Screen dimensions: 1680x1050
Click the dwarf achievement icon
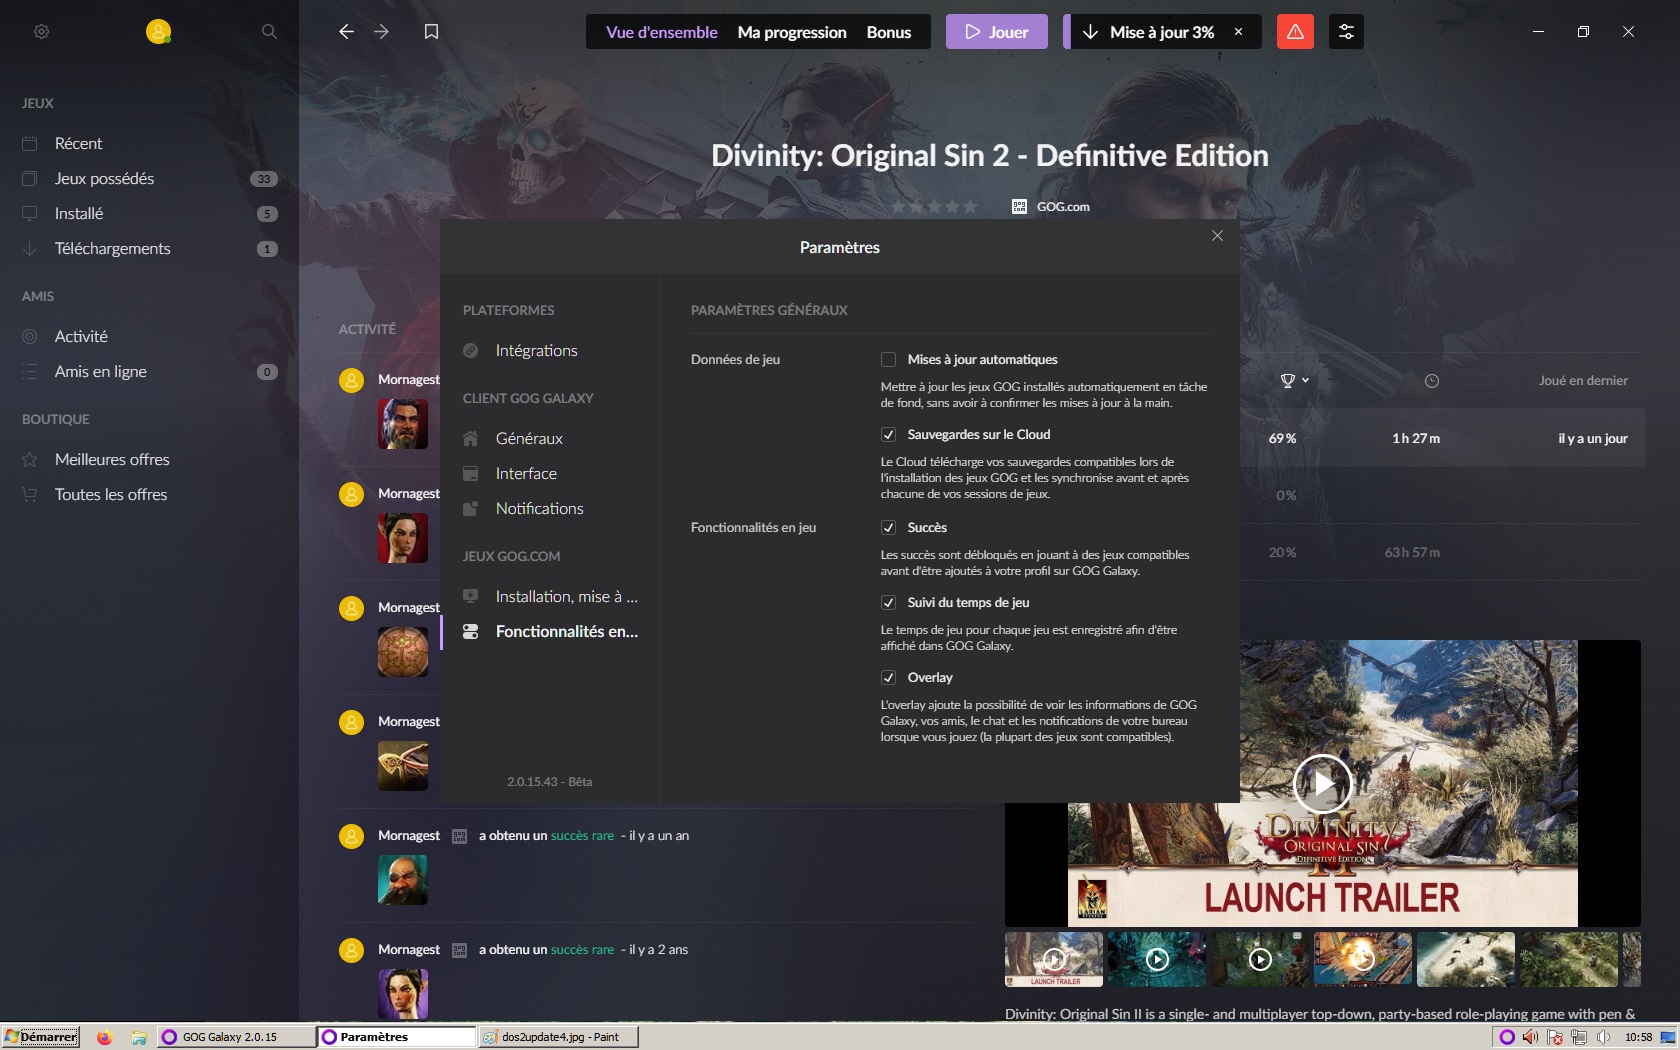(403, 880)
